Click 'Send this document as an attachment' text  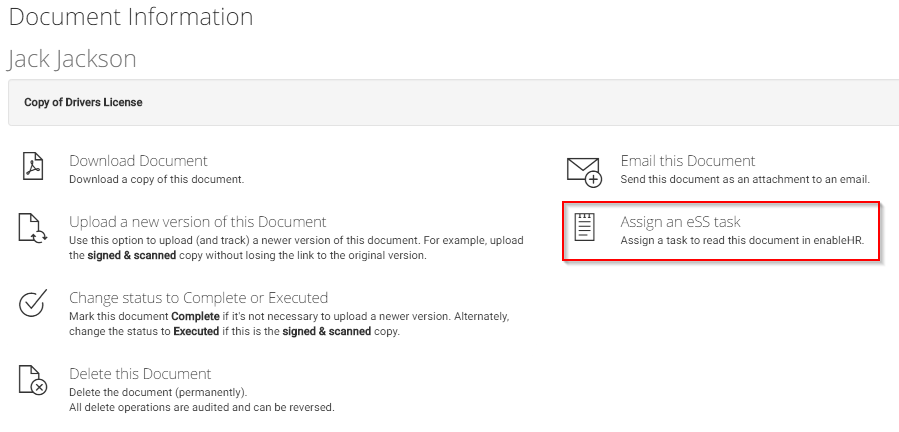745,180
